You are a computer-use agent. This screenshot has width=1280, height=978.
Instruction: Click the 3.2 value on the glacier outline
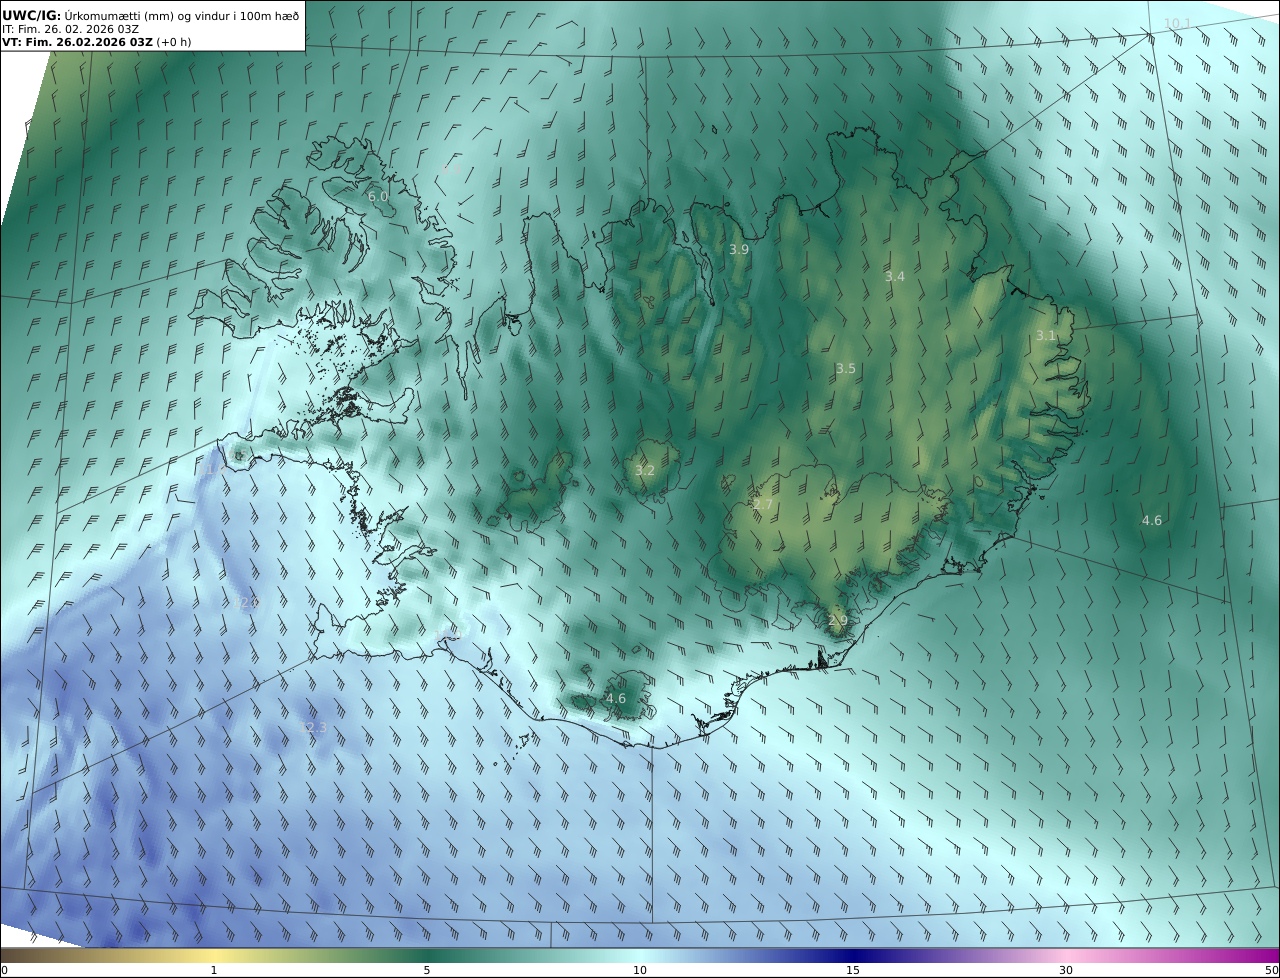(645, 471)
